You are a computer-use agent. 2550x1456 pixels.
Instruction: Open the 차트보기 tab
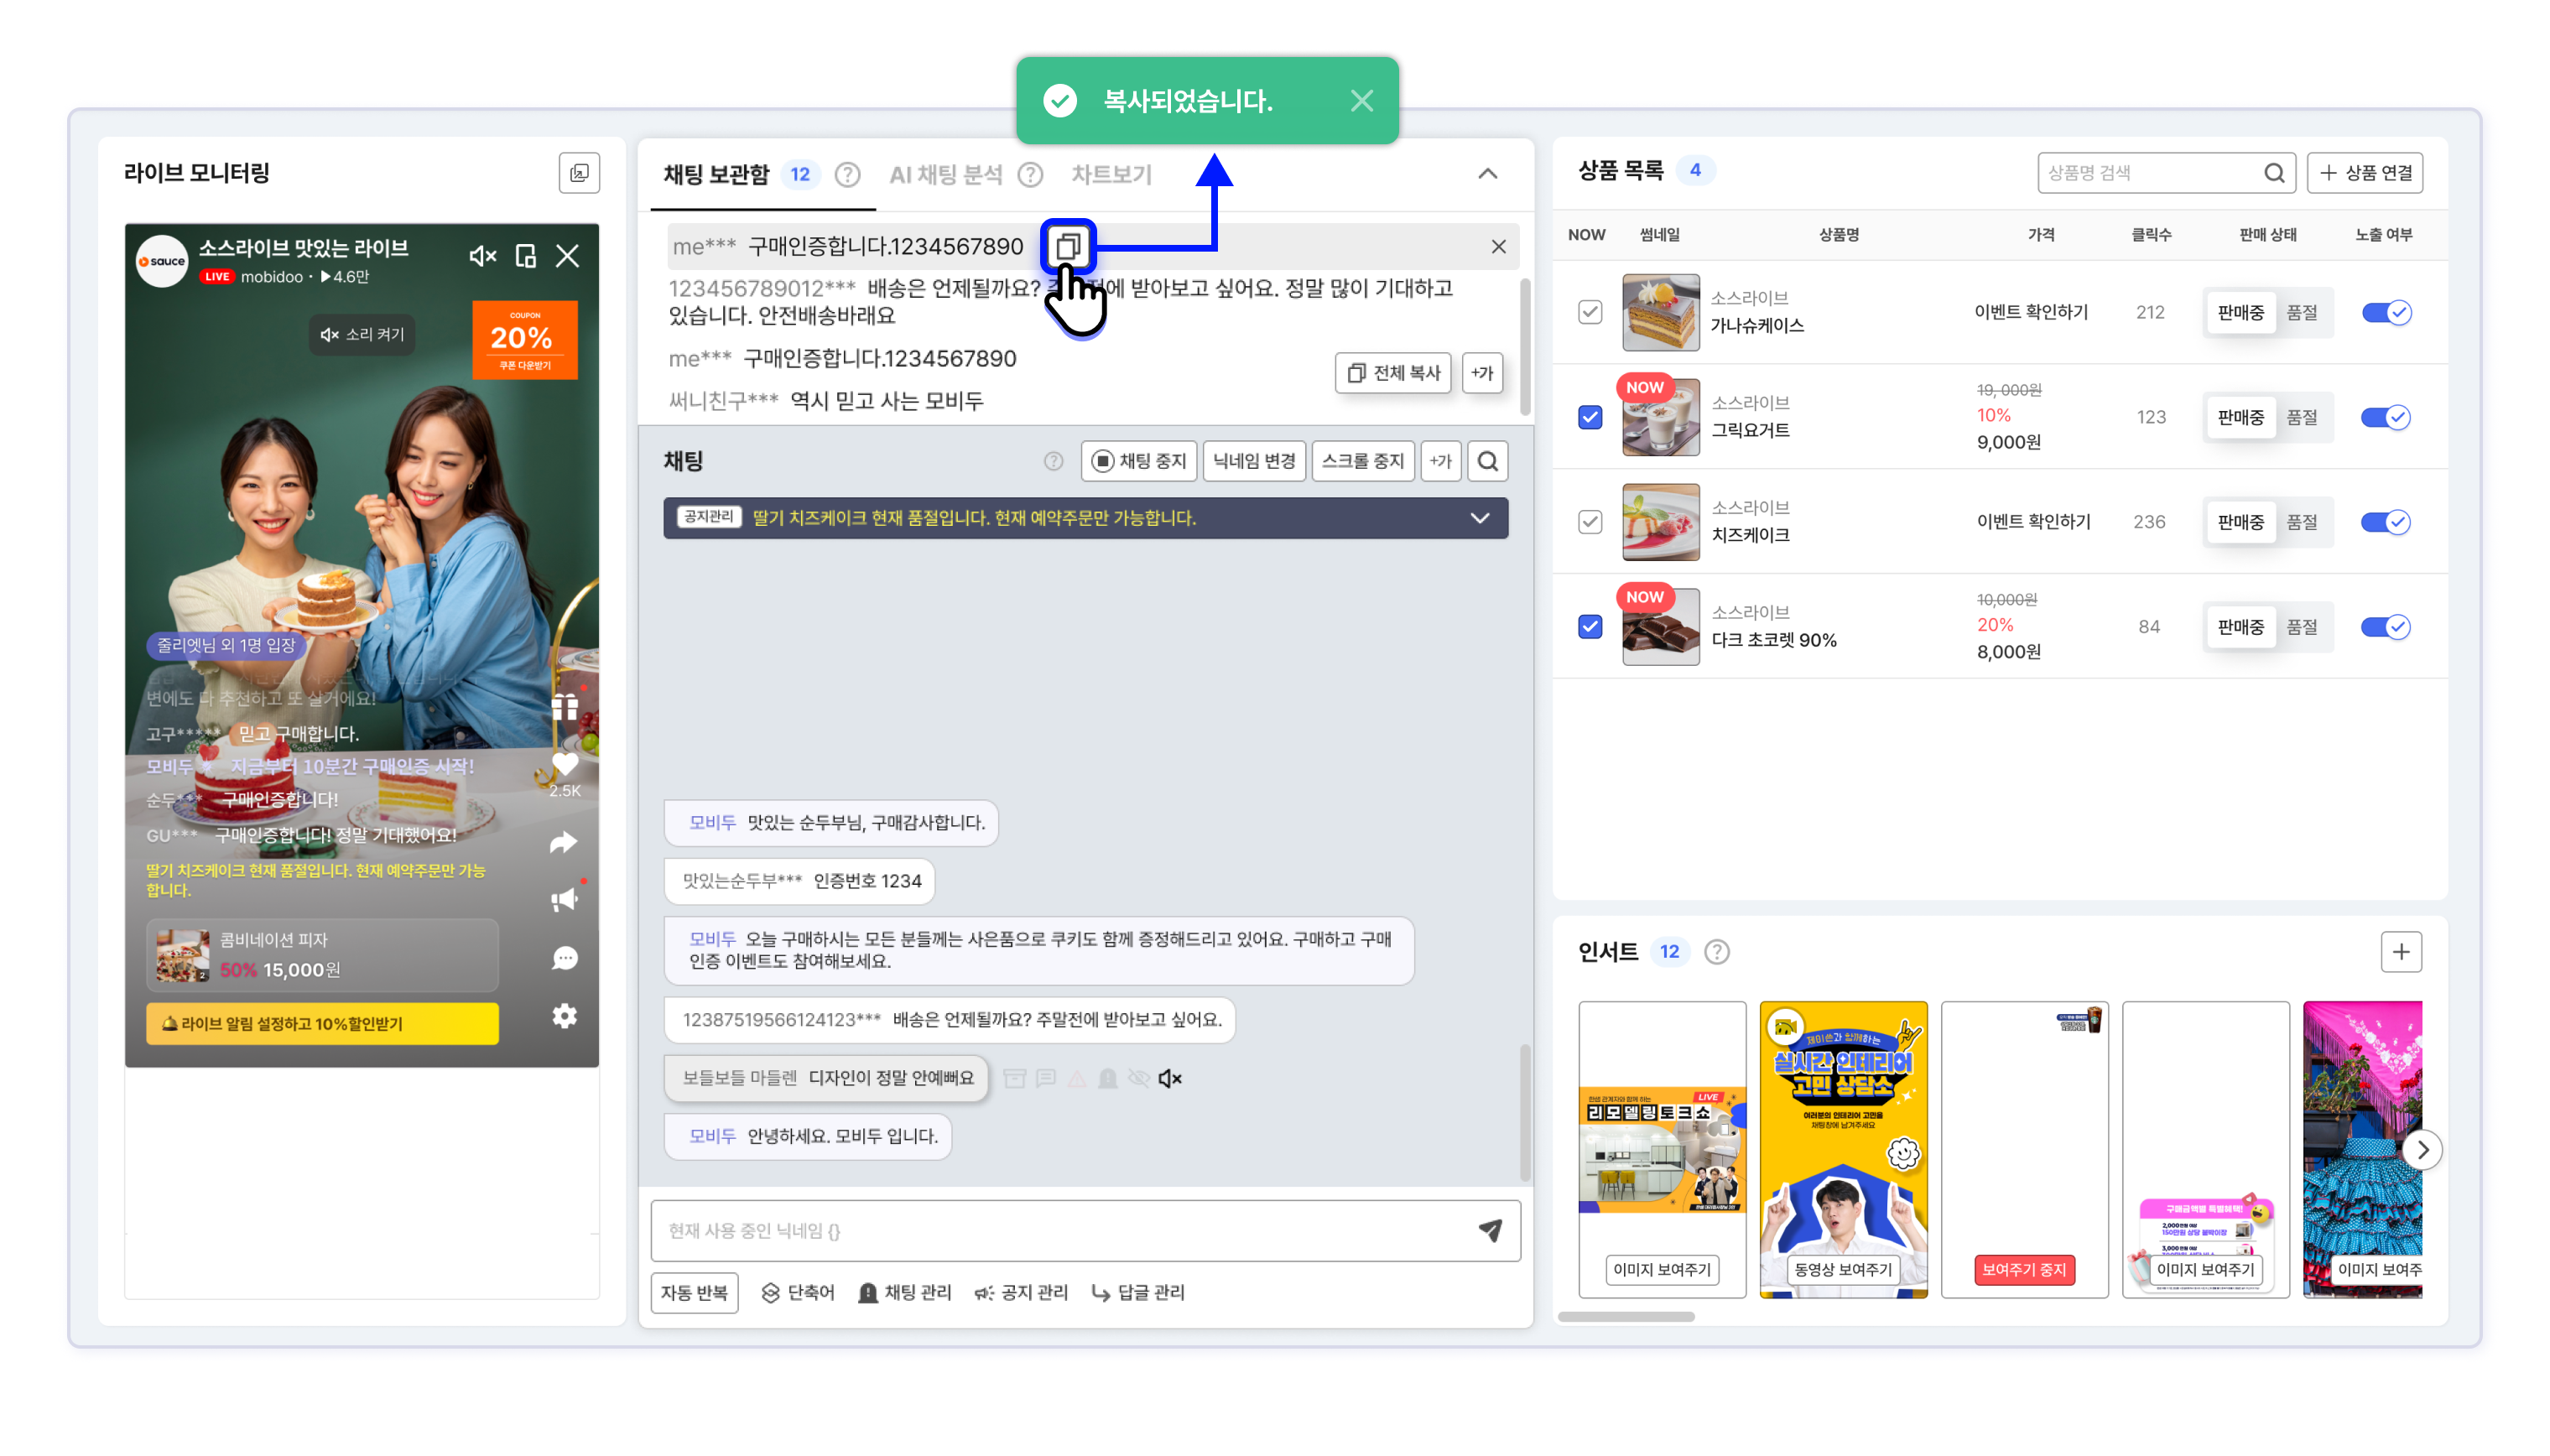point(1111,175)
